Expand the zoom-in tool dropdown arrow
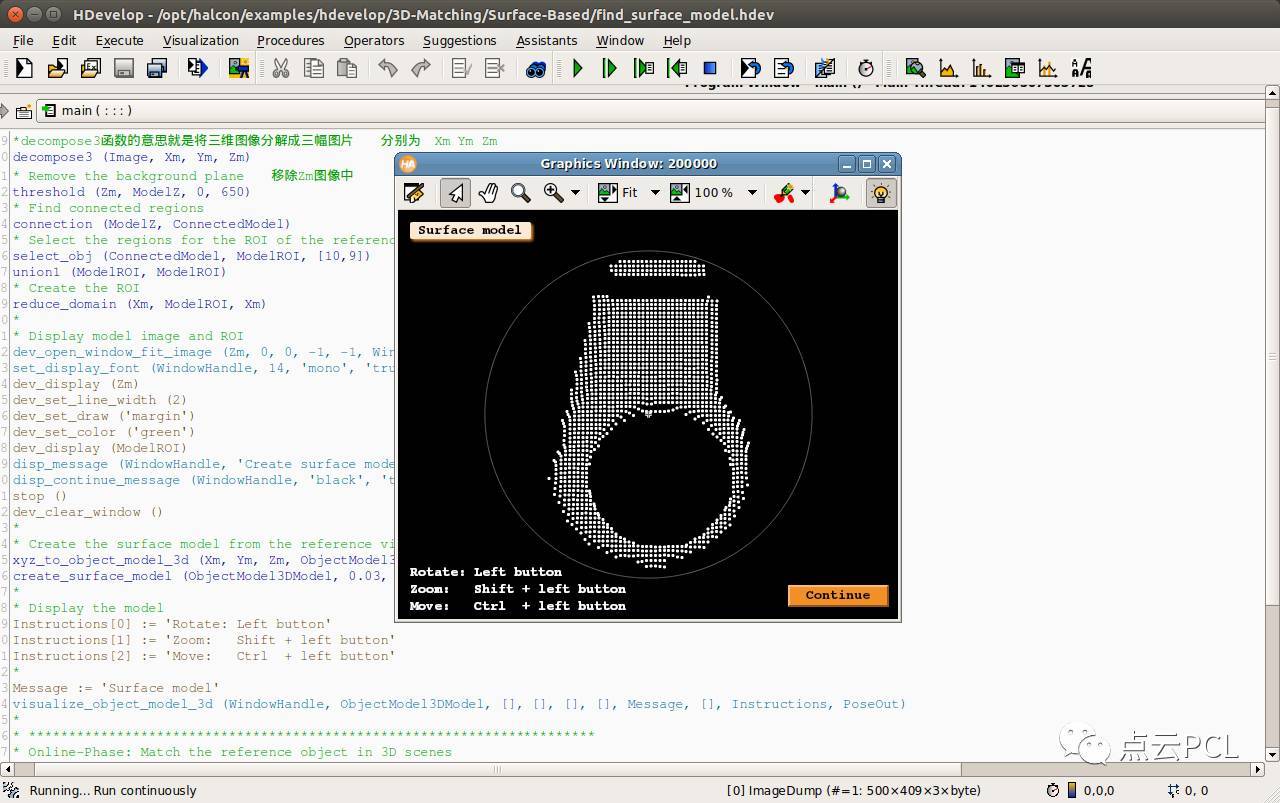Viewport: 1280px width, 803px height. click(x=575, y=193)
